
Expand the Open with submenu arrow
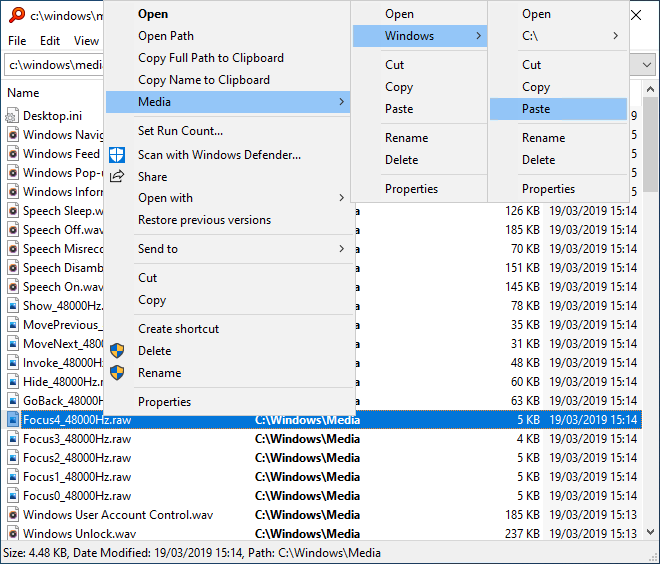click(x=341, y=198)
